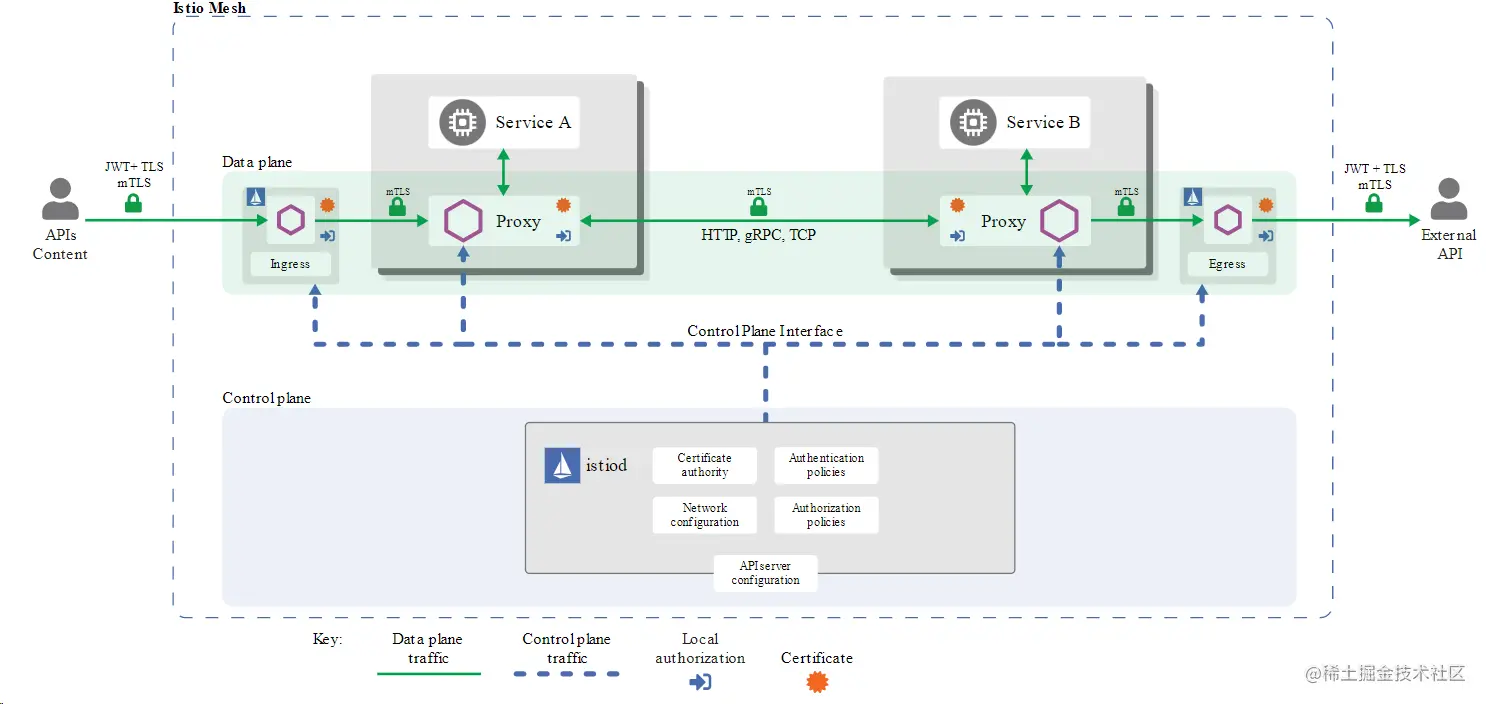Click the APIs Content label
The image size is (1486, 704).
[x=60, y=245]
